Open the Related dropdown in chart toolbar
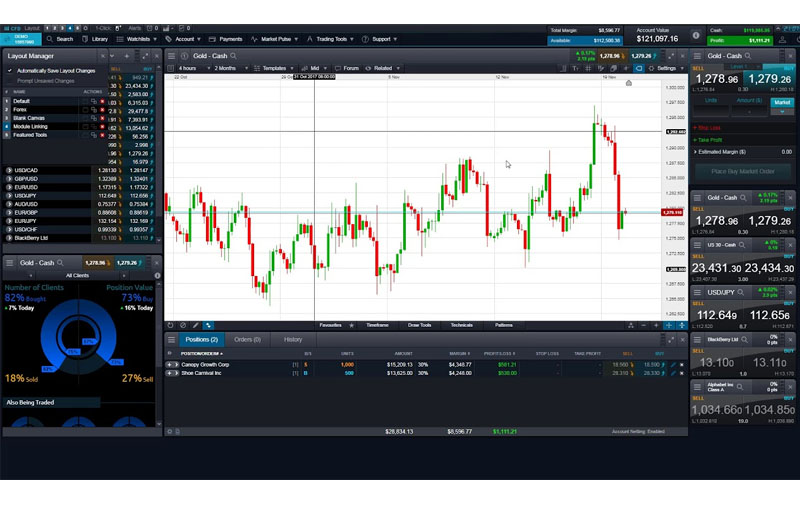The height and width of the screenshot is (513, 800). click(383, 68)
